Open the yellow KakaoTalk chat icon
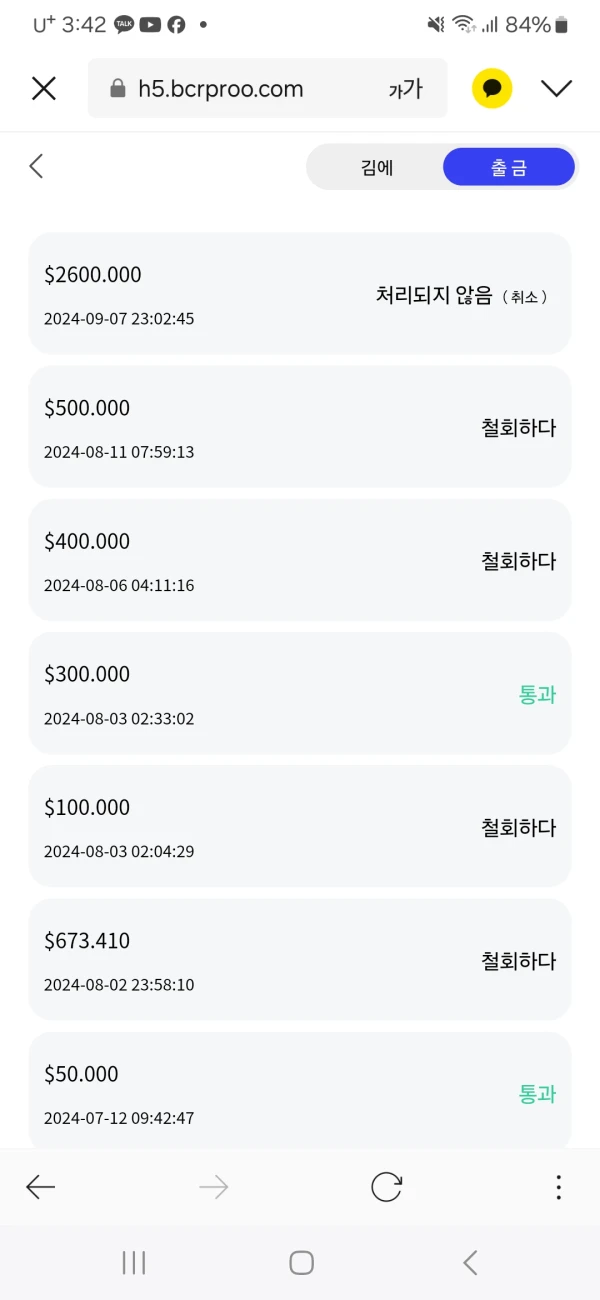The height and width of the screenshot is (1300, 600). point(492,89)
